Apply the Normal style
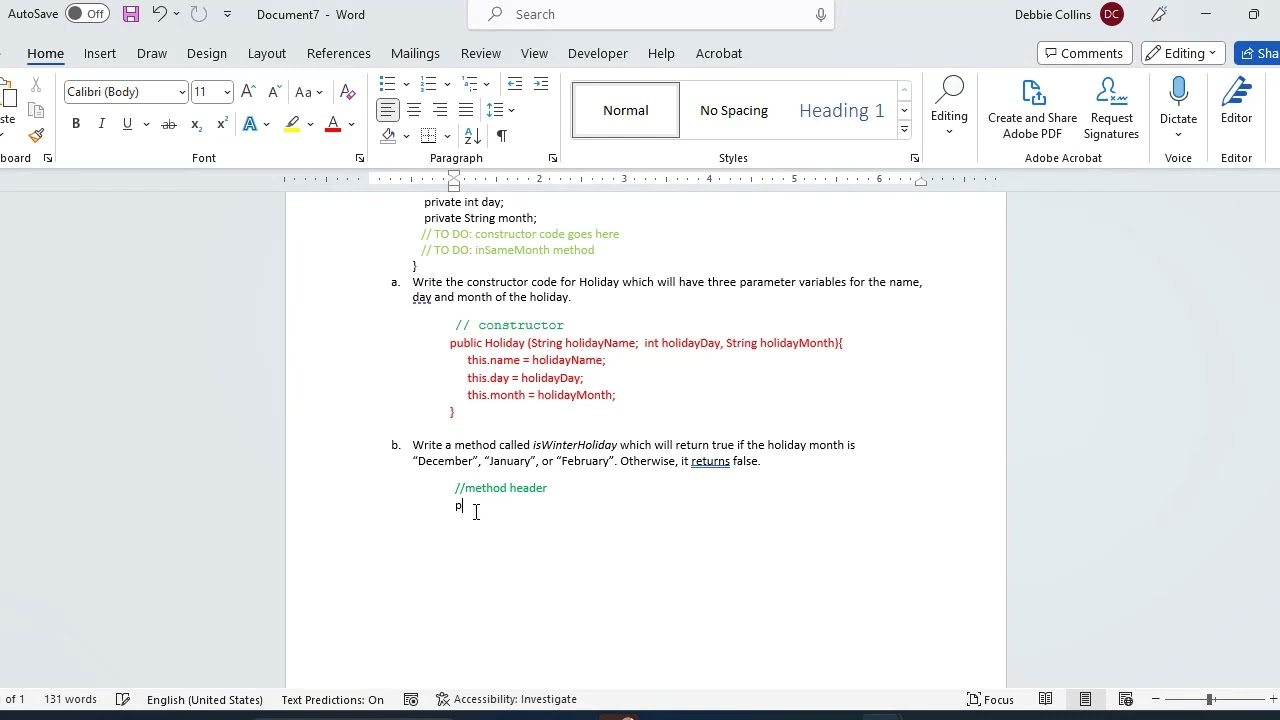 click(x=626, y=110)
